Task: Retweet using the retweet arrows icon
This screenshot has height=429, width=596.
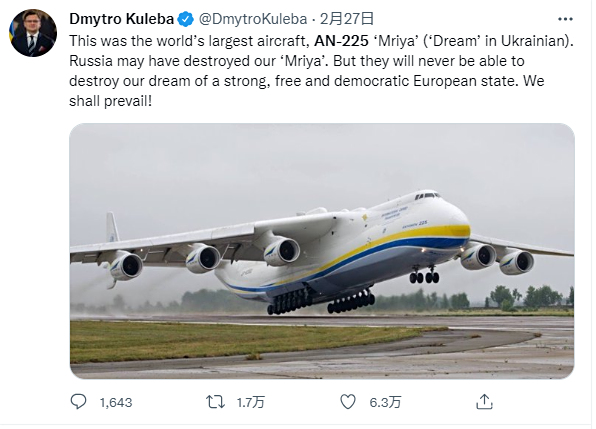Action: [x=215, y=402]
